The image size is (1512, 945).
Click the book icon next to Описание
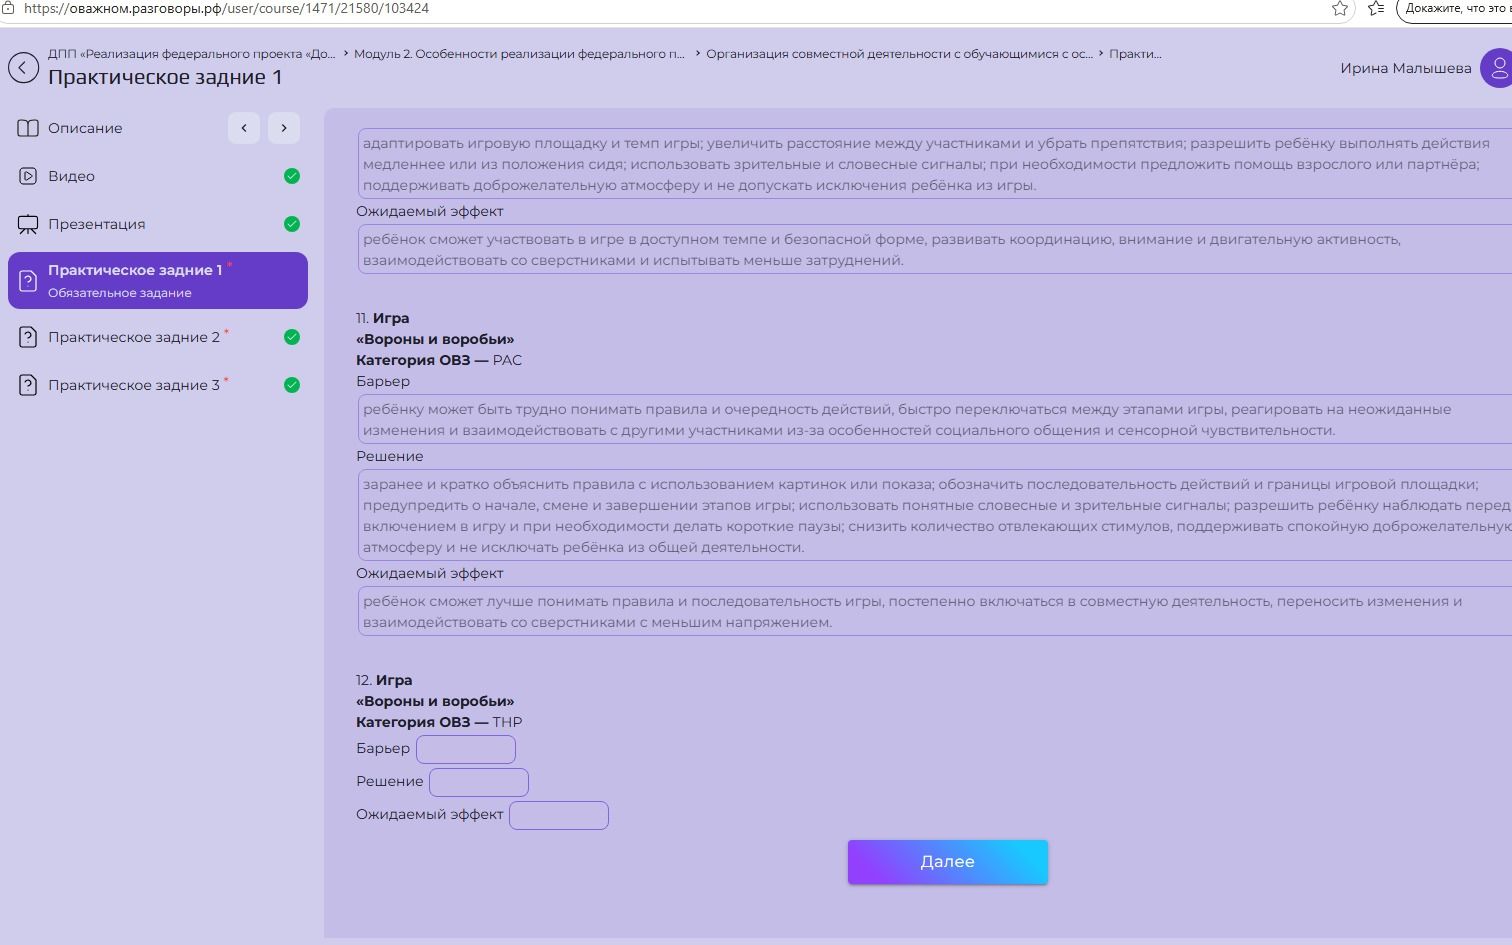click(28, 128)
